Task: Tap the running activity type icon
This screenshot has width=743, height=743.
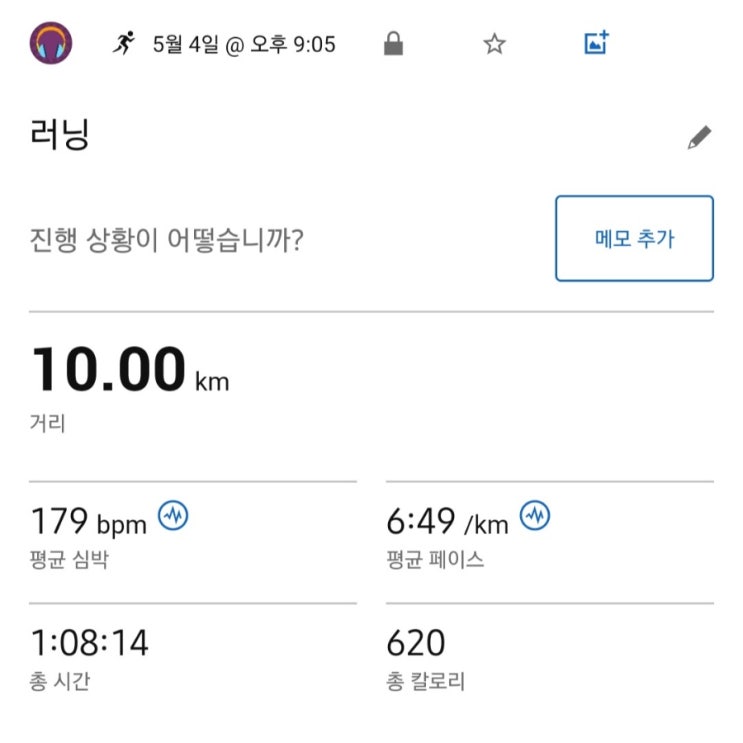Action: pyautogui.click(x=124, y=44)
